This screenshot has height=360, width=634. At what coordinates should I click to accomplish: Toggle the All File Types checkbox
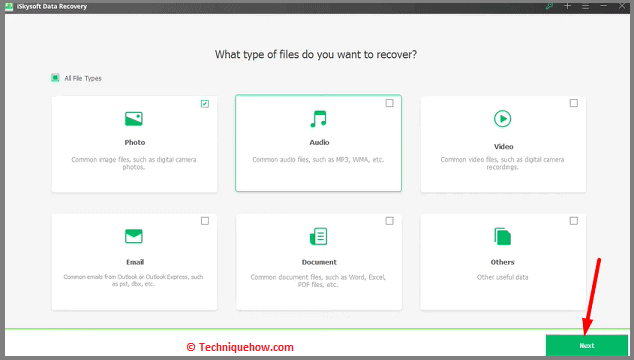tap(55, 78)
